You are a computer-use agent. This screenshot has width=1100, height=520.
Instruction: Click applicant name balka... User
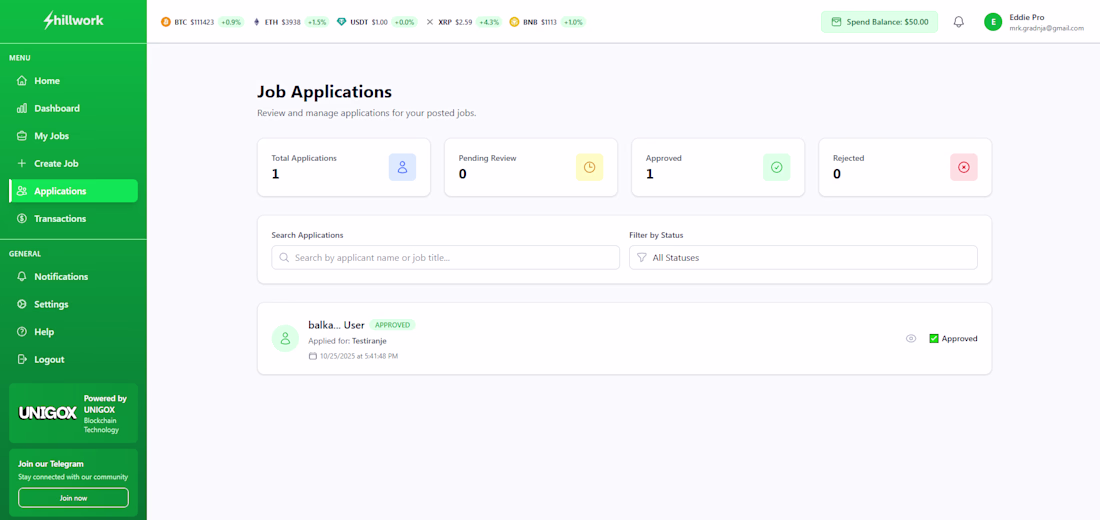tap(336, 325)
